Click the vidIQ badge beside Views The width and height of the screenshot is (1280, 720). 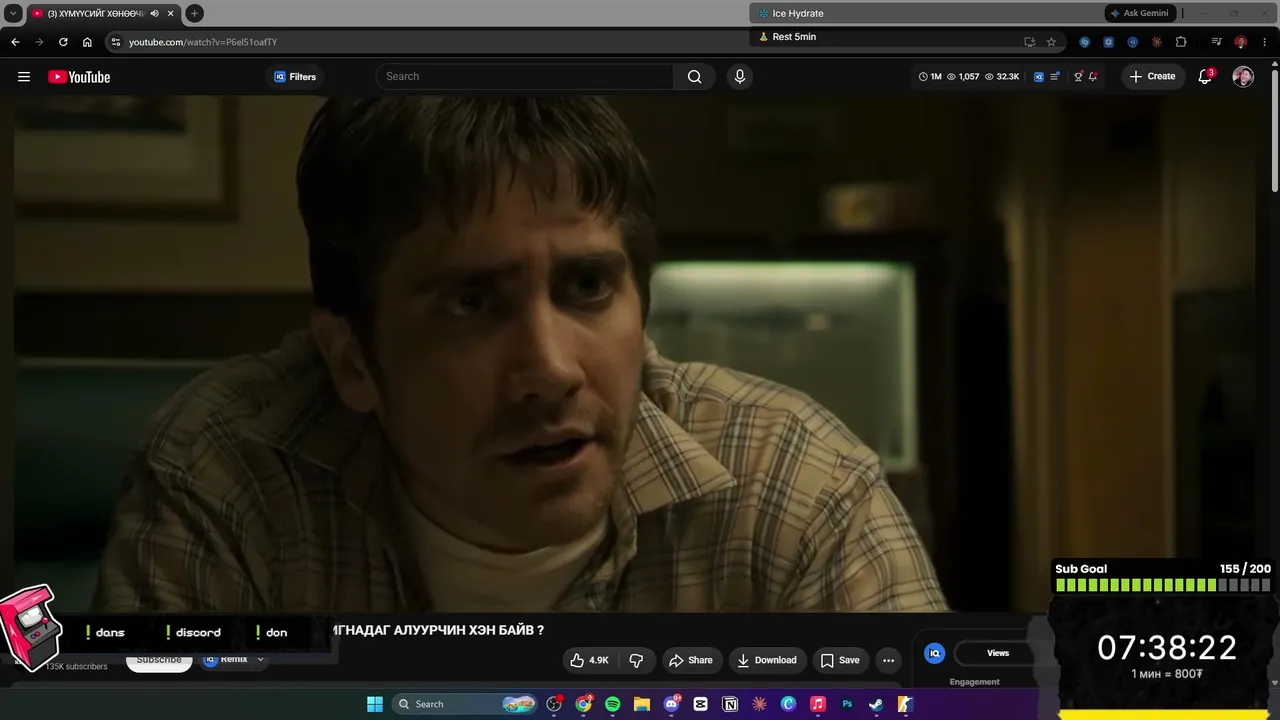click(x=935, y=653)
